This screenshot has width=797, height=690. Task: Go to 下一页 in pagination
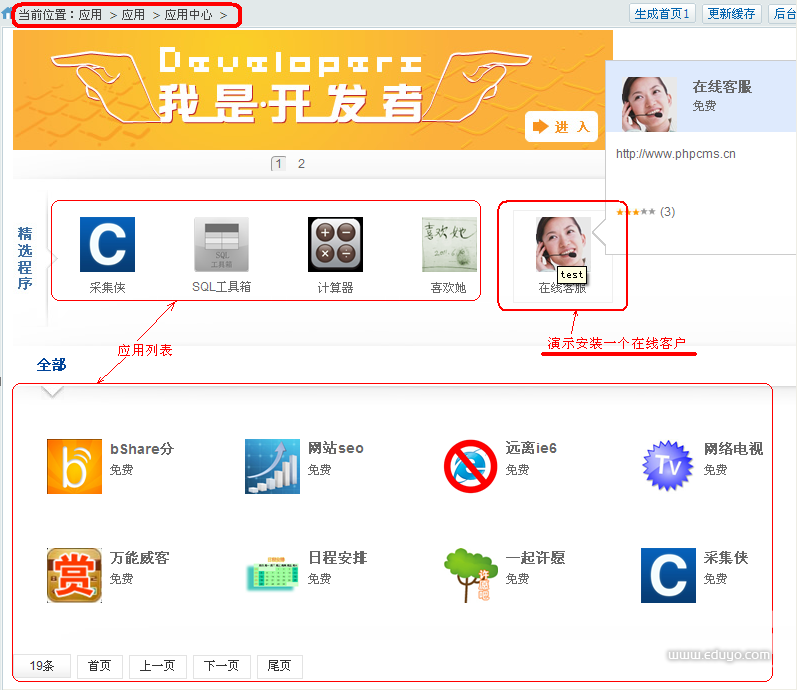[221, 666]
